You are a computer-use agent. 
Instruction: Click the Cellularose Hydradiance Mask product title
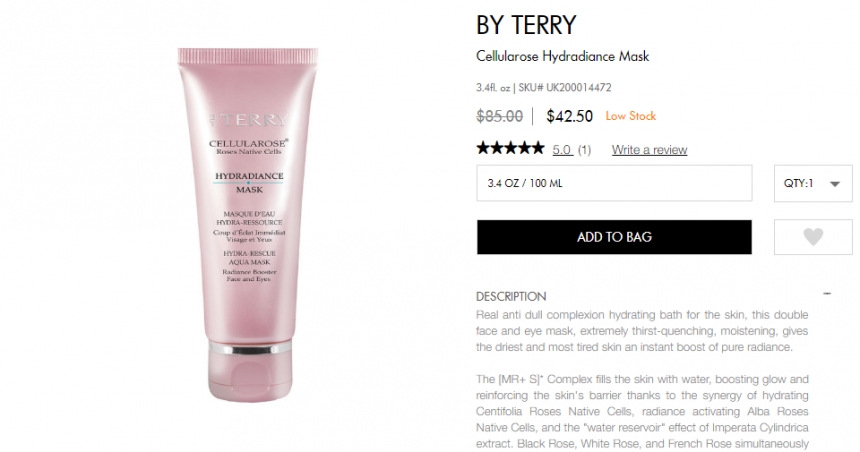click(x=562, y=56)
